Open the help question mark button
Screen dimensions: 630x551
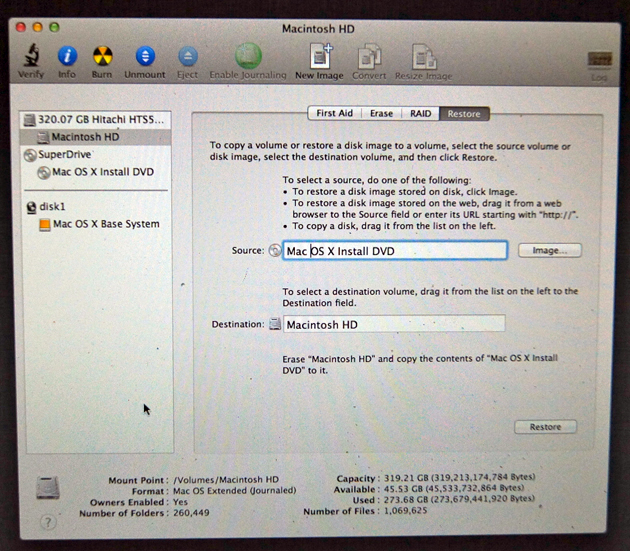click(48, 522)
